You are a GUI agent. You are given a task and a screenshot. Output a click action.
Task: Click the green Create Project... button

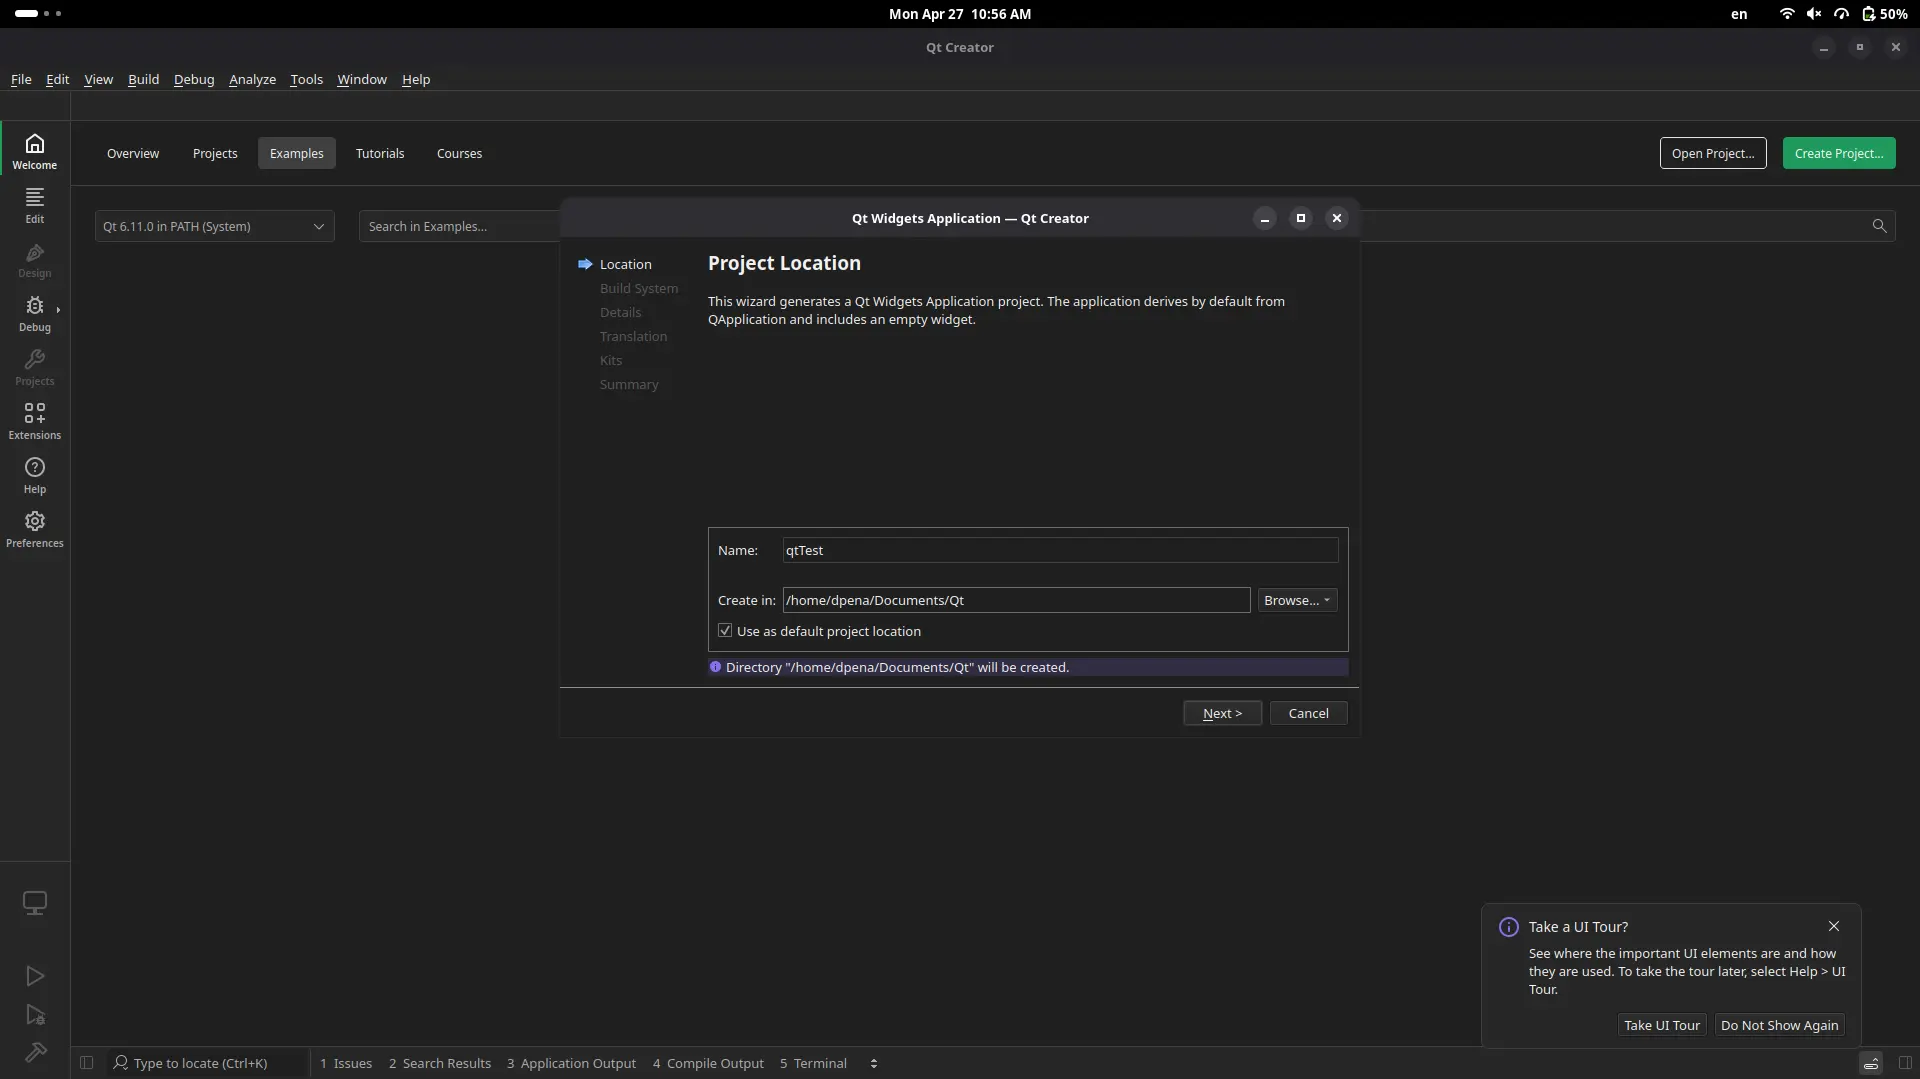click(1839, 153)
